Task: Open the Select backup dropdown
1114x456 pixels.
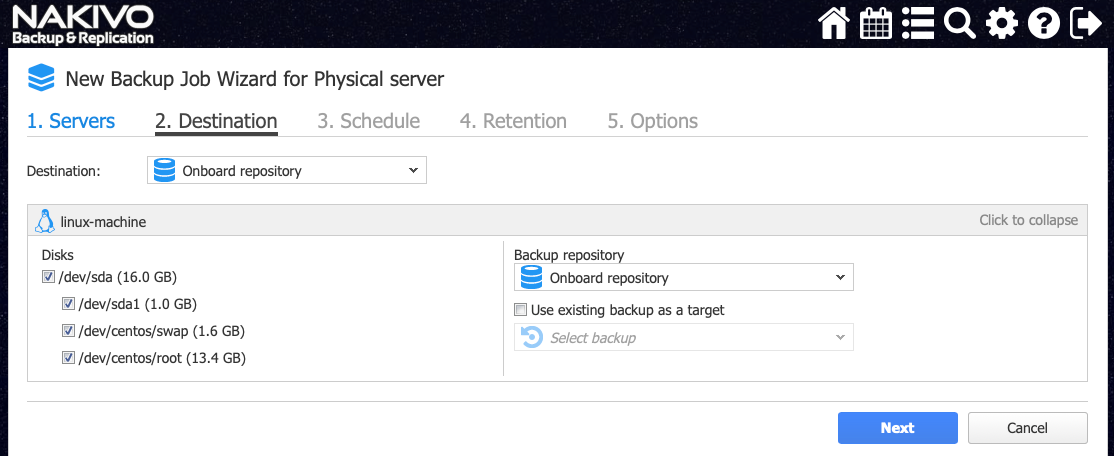Action: [683, 337]
